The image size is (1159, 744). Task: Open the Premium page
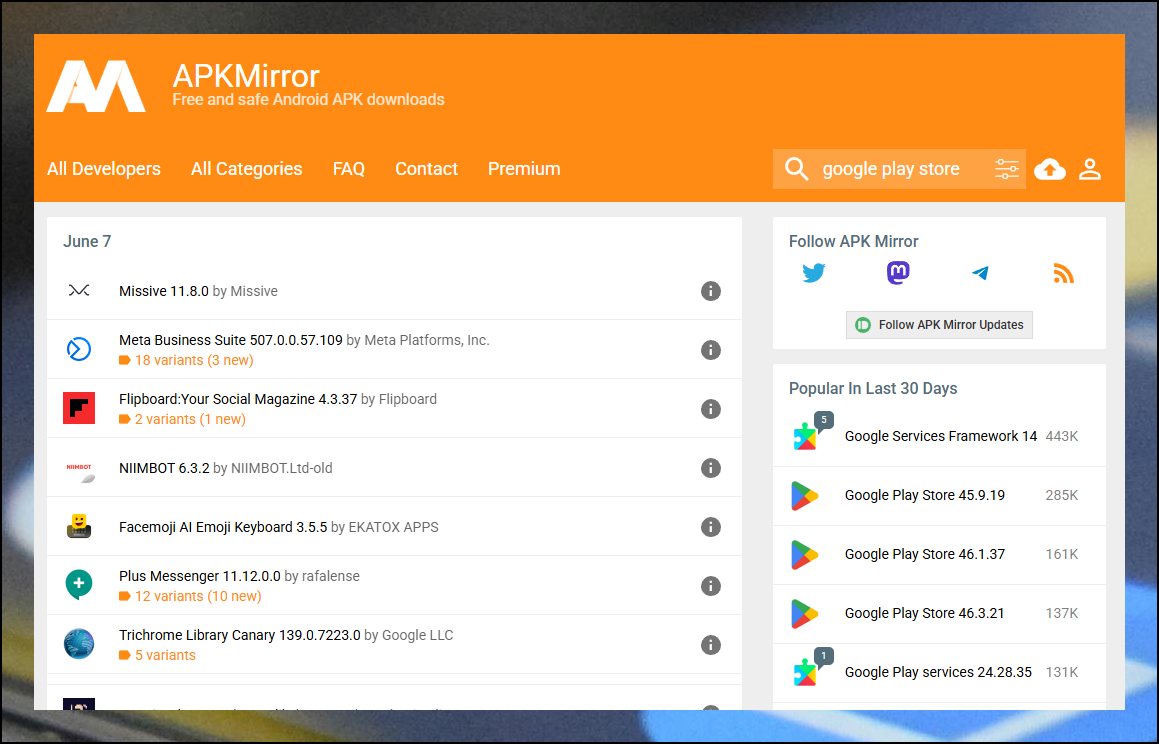[524, 169]
